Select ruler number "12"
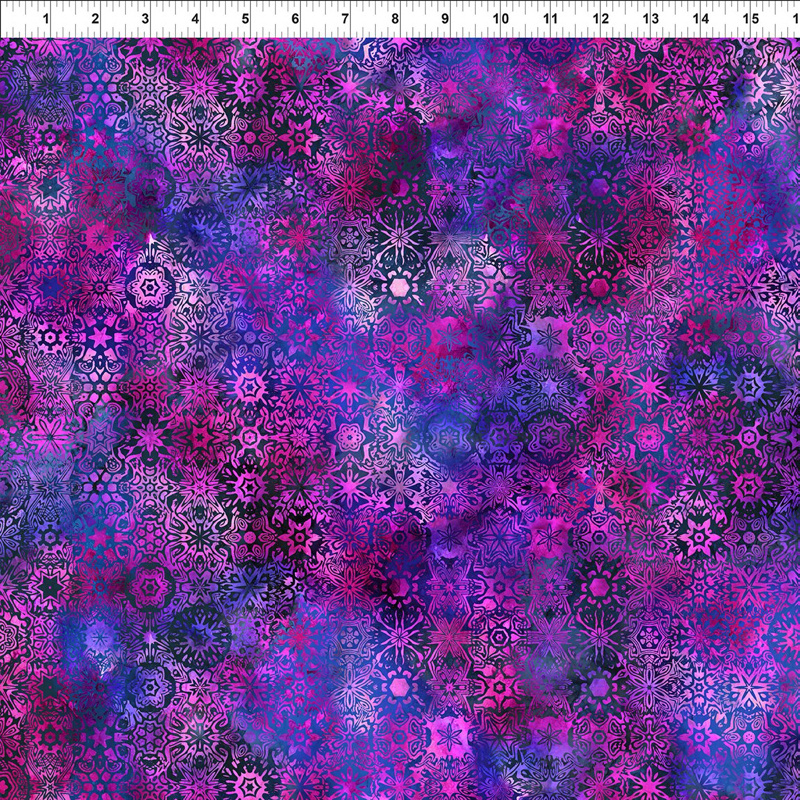800x800 pixels. click(601, 19)
